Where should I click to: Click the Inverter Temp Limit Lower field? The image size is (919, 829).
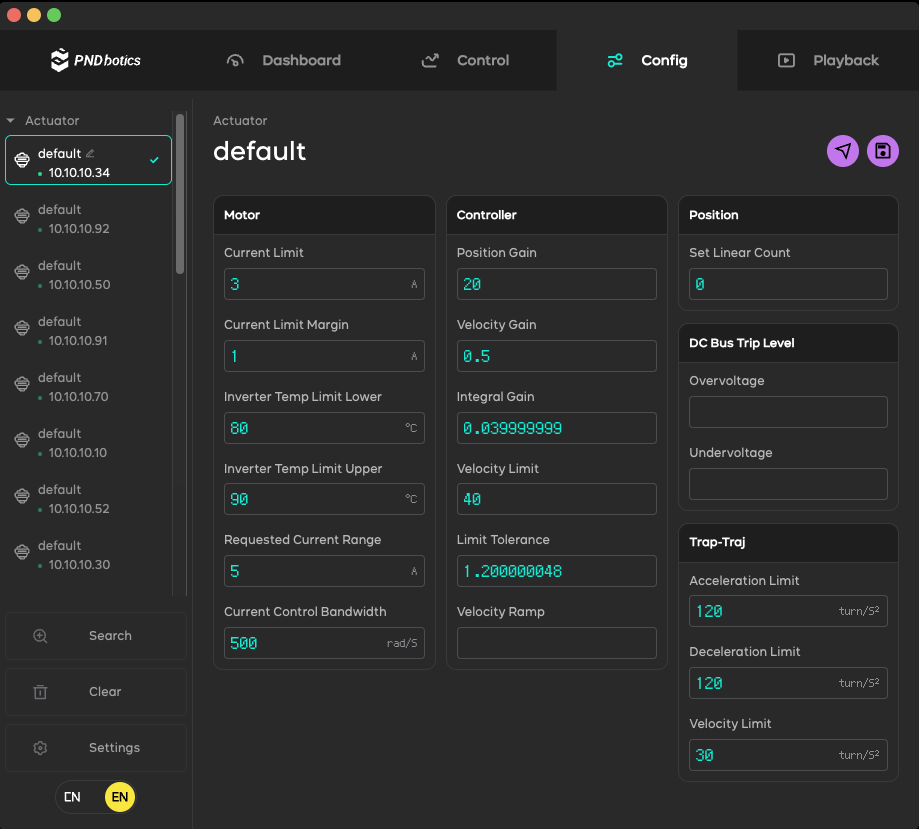click(x=324, y=428)
